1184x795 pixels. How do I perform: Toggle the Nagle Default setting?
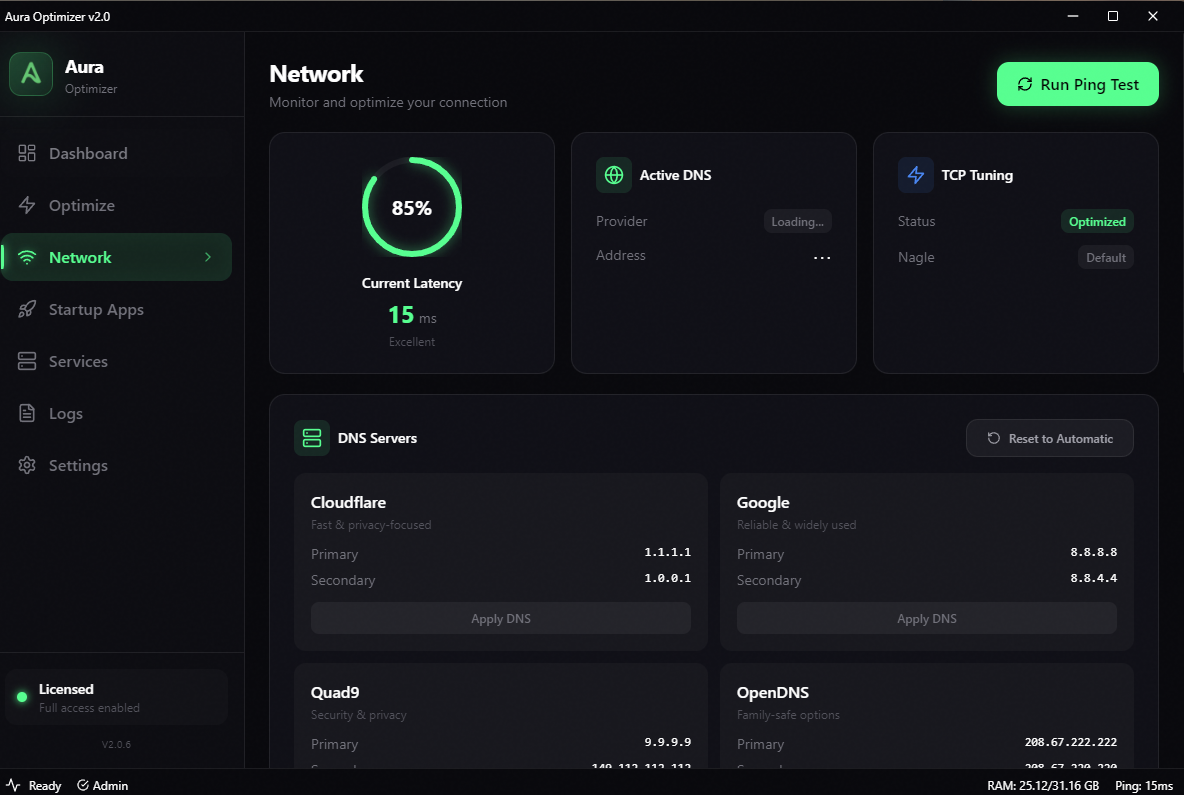click(1105, 257)
